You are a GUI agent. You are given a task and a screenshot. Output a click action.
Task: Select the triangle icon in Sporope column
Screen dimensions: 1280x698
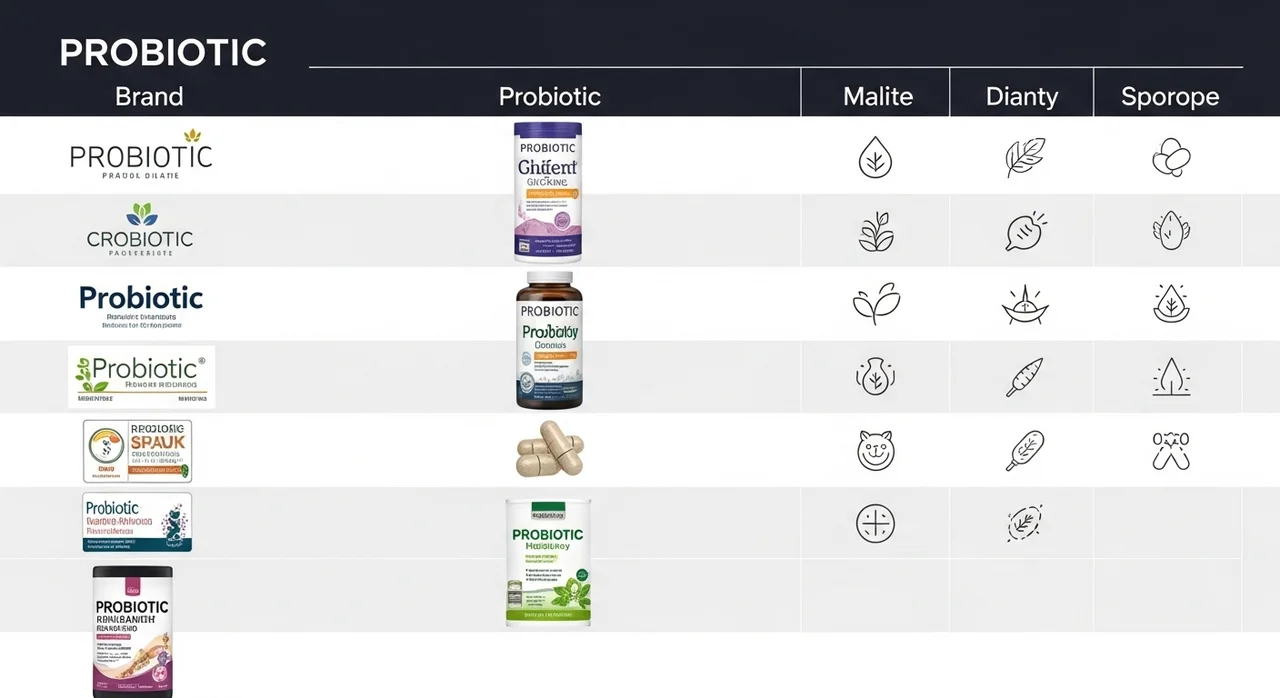click(1170, 377)
